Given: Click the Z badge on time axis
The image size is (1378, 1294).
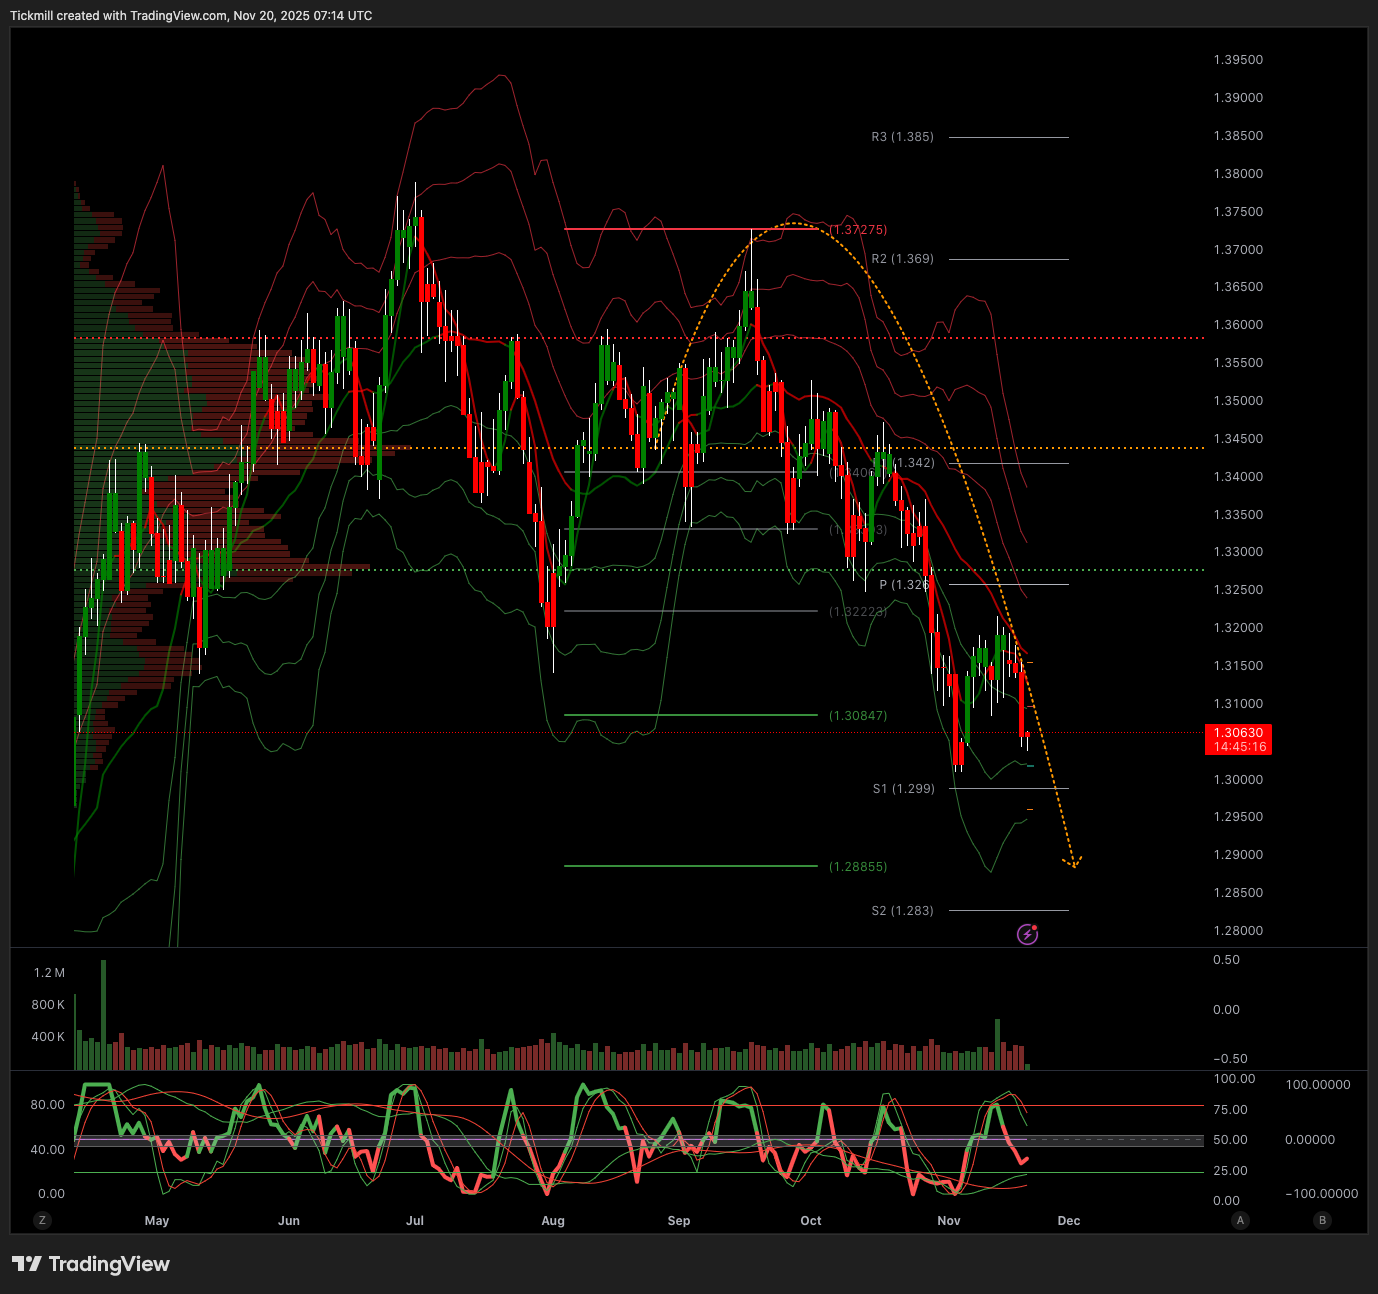Looking at the screenshot, I should click(42, 1220).
